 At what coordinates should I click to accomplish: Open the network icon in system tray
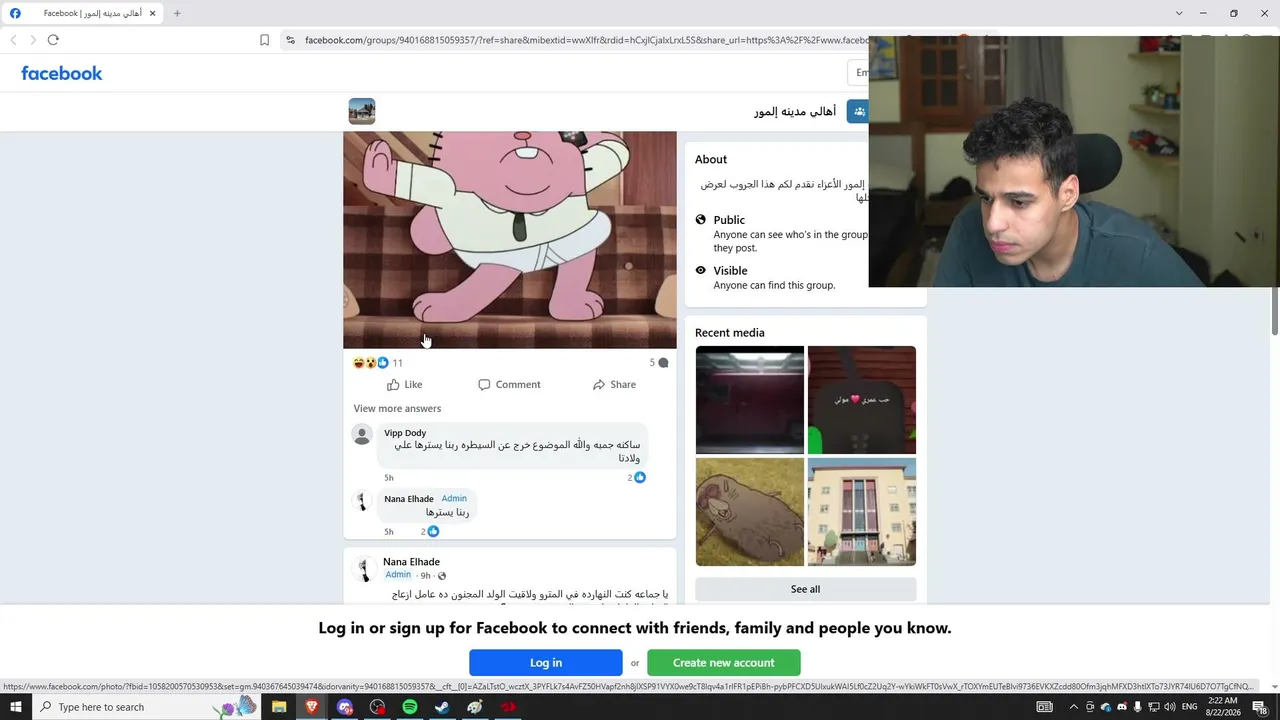(1154, 707)
